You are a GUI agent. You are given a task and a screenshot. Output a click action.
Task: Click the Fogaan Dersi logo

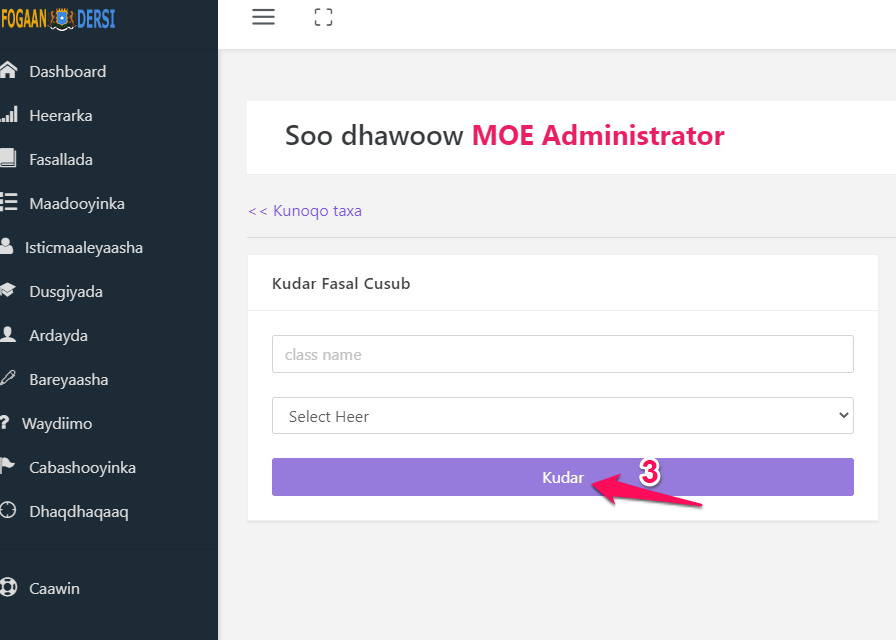(58, 19)
